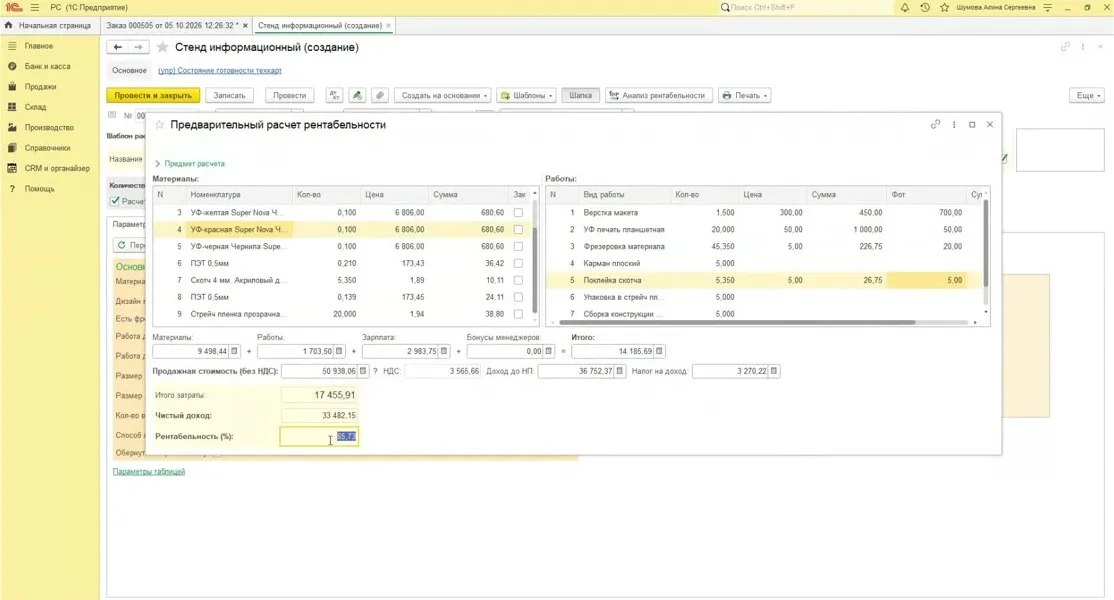Go forward with the right arrow button

[x=139, y=47]
